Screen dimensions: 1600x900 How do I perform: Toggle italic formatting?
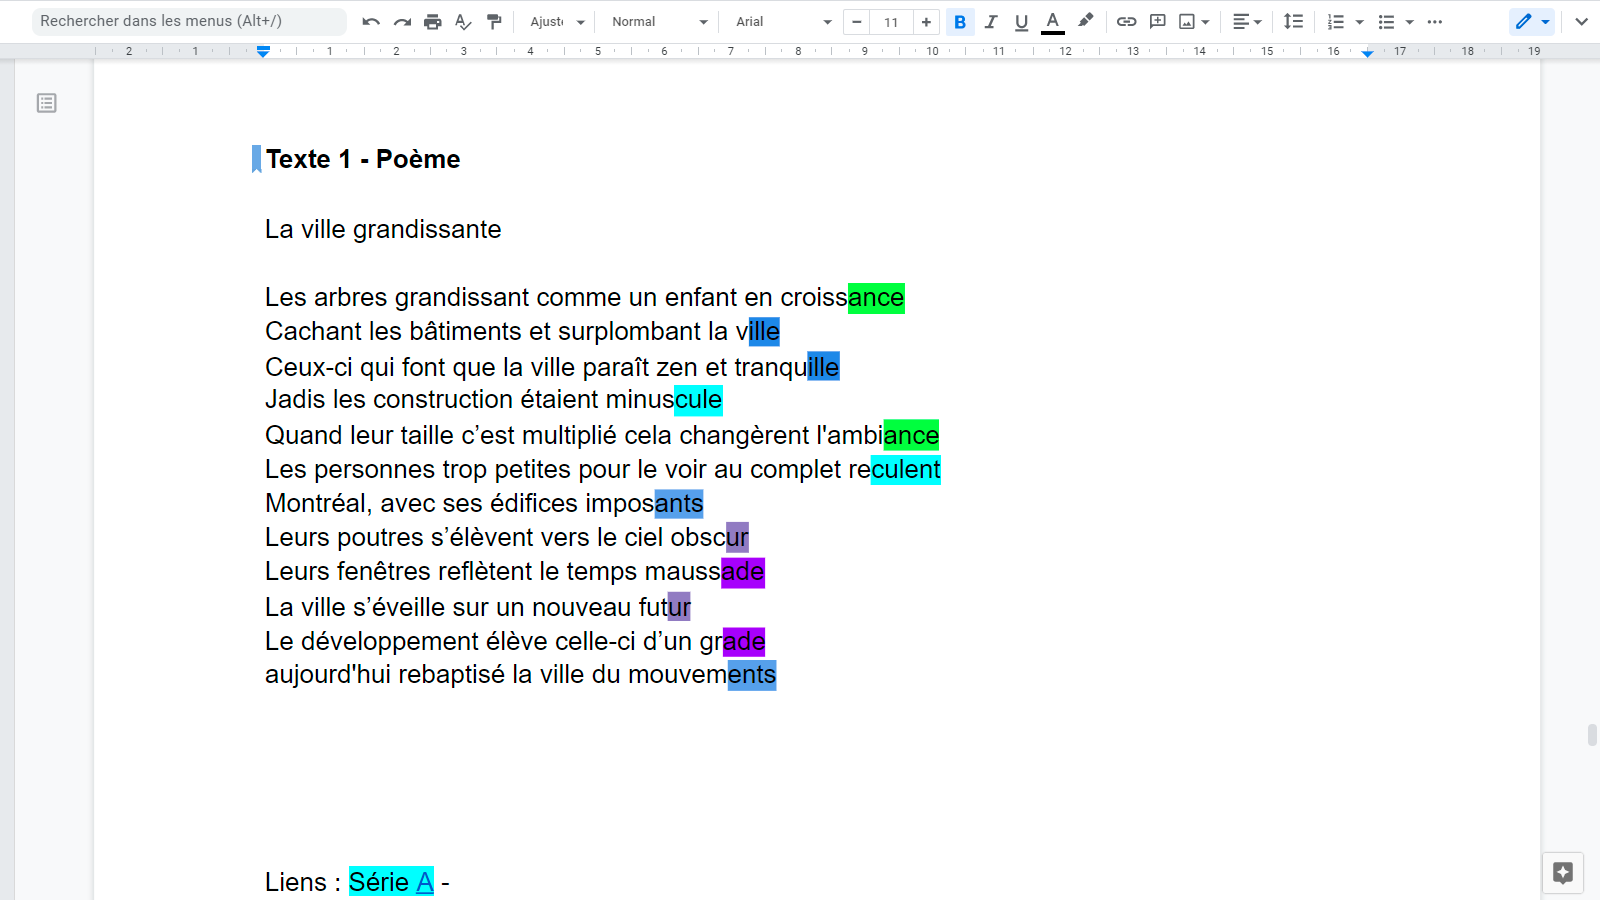[991, 21]
